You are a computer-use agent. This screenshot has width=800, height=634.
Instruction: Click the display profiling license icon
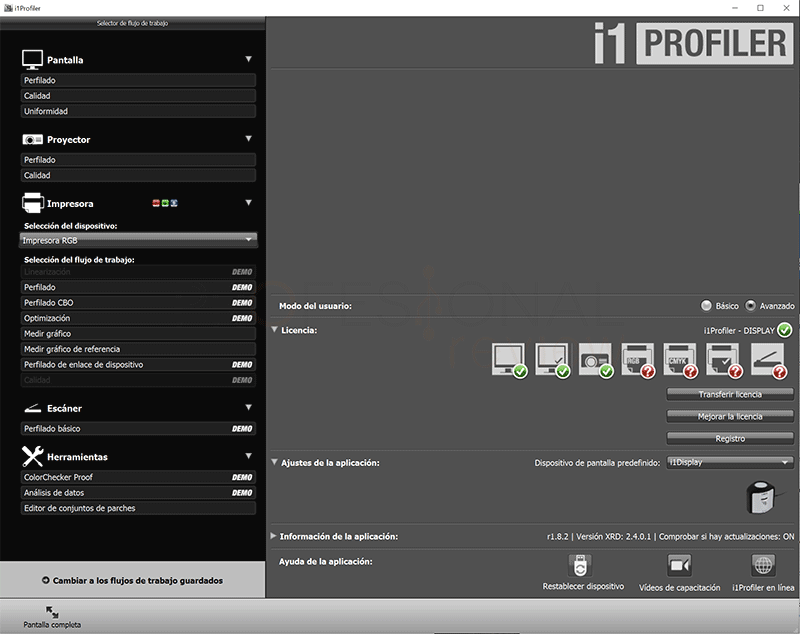coord(509,361)
